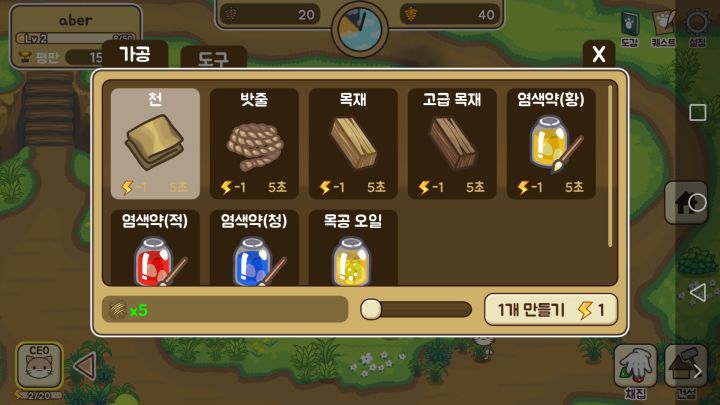
Task: Select the yellow dye 염색약(황) jar
Action: click(551, 144)
